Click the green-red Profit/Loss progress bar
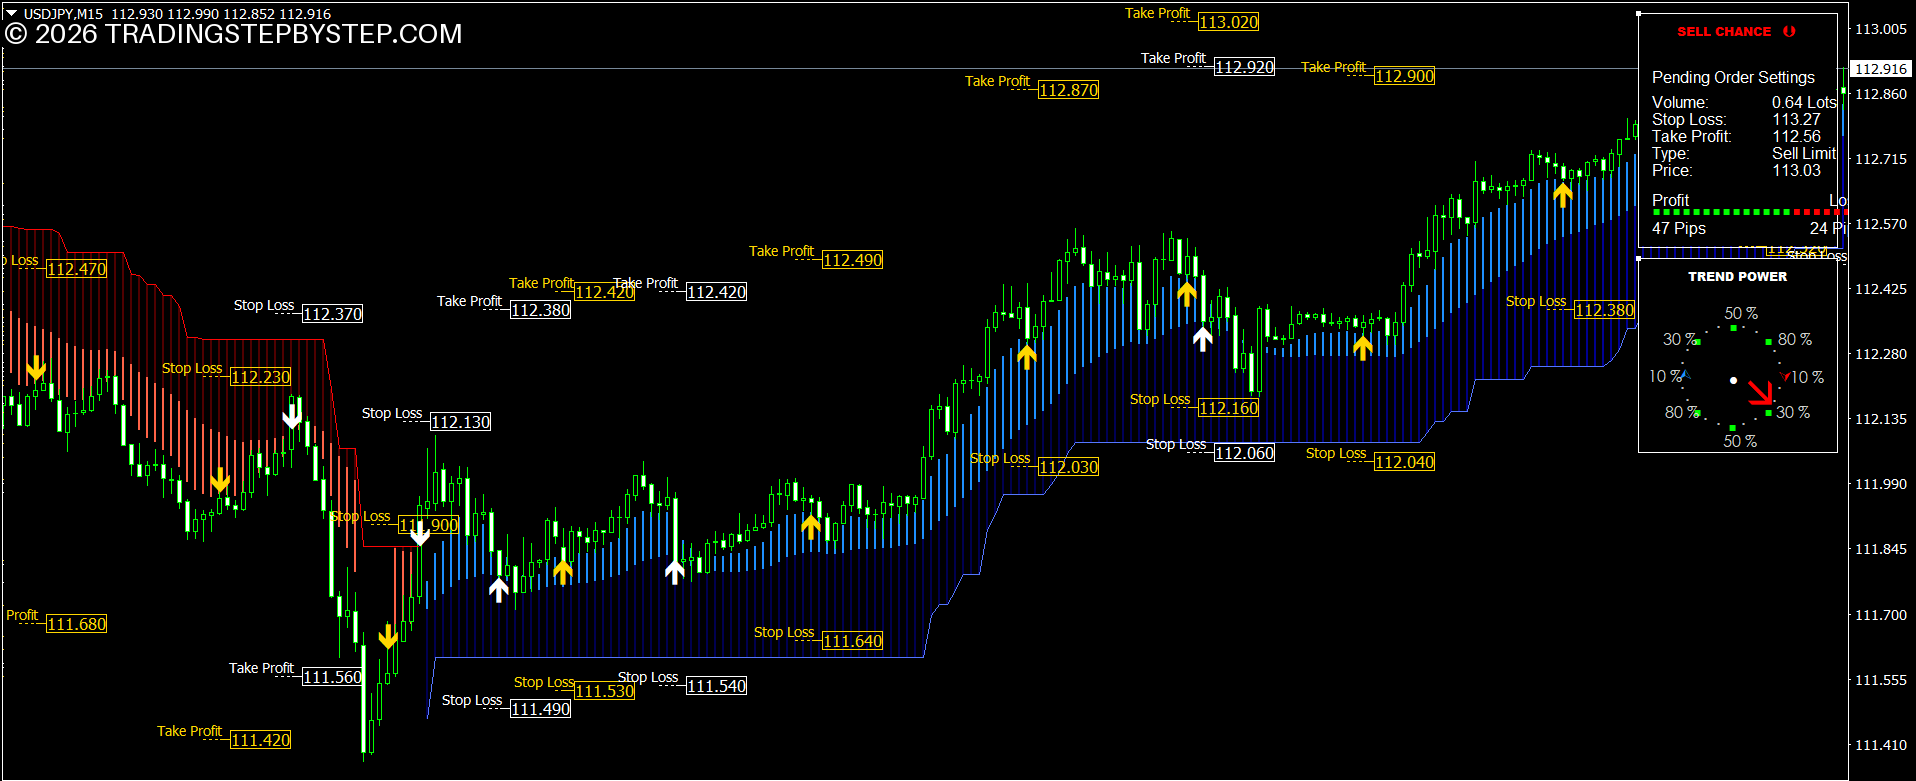1916x781 pixels. point(1750,212)
